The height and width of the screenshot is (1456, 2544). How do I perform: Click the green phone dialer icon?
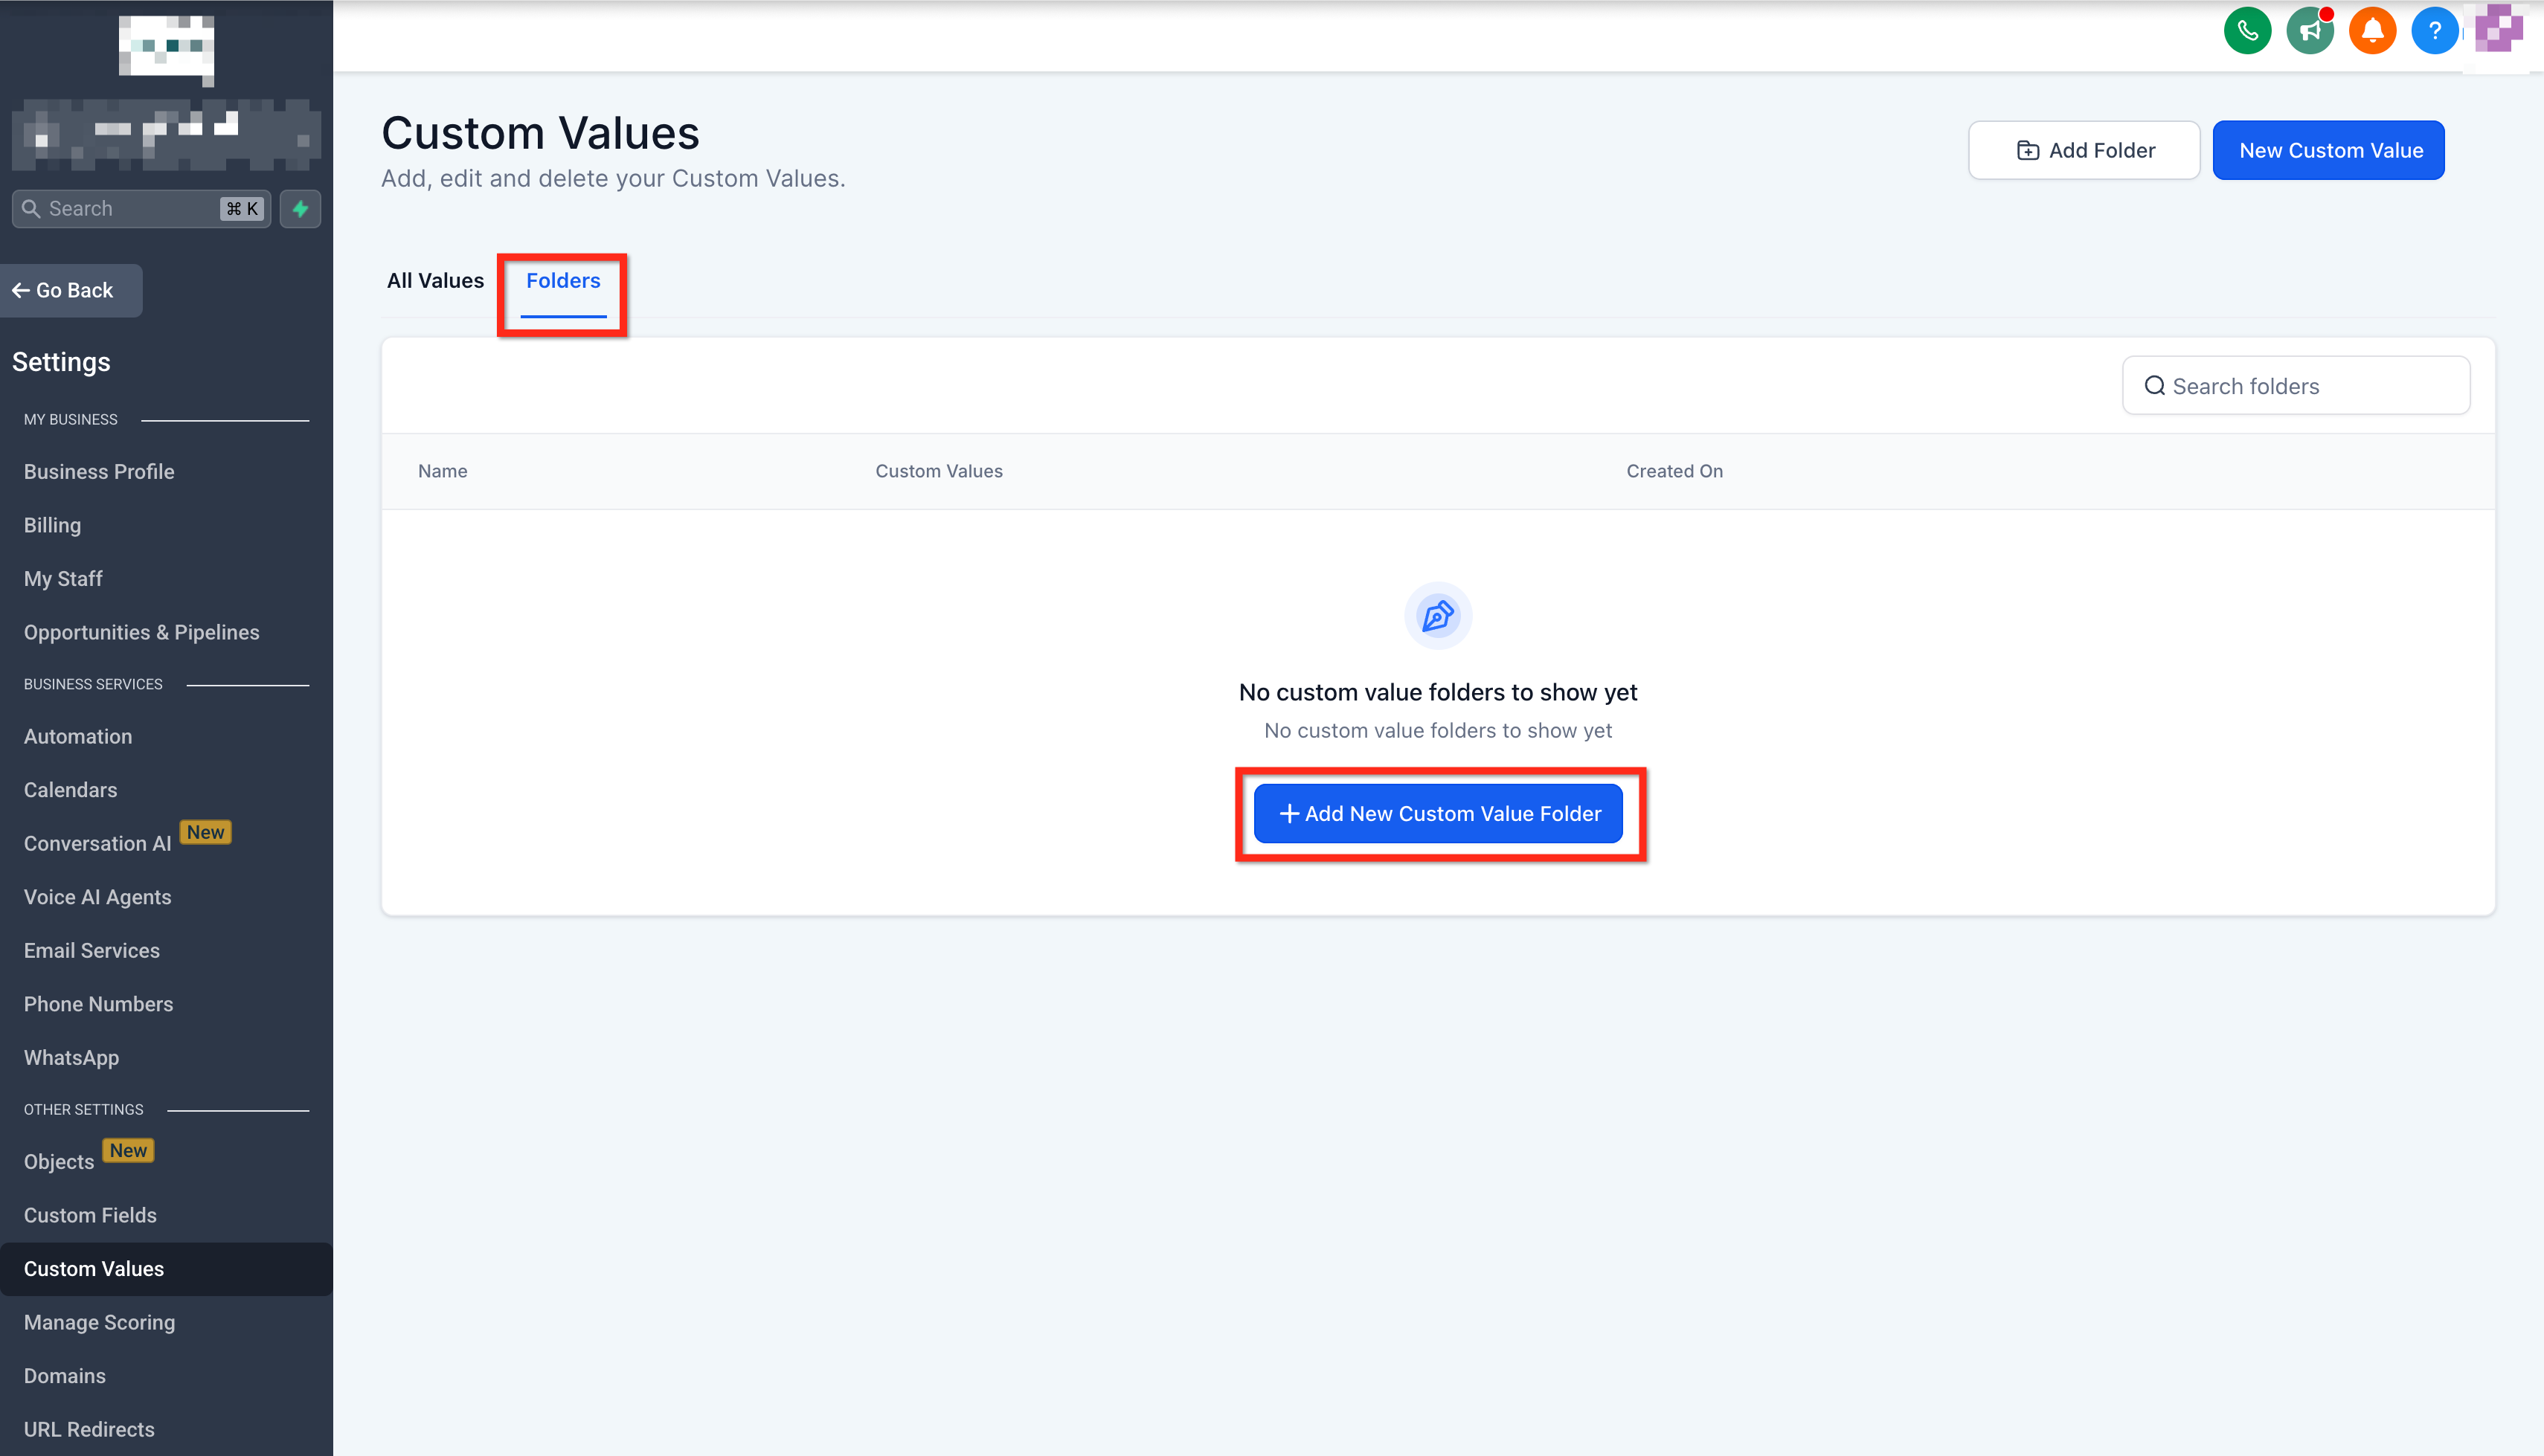pos(2247,31)
